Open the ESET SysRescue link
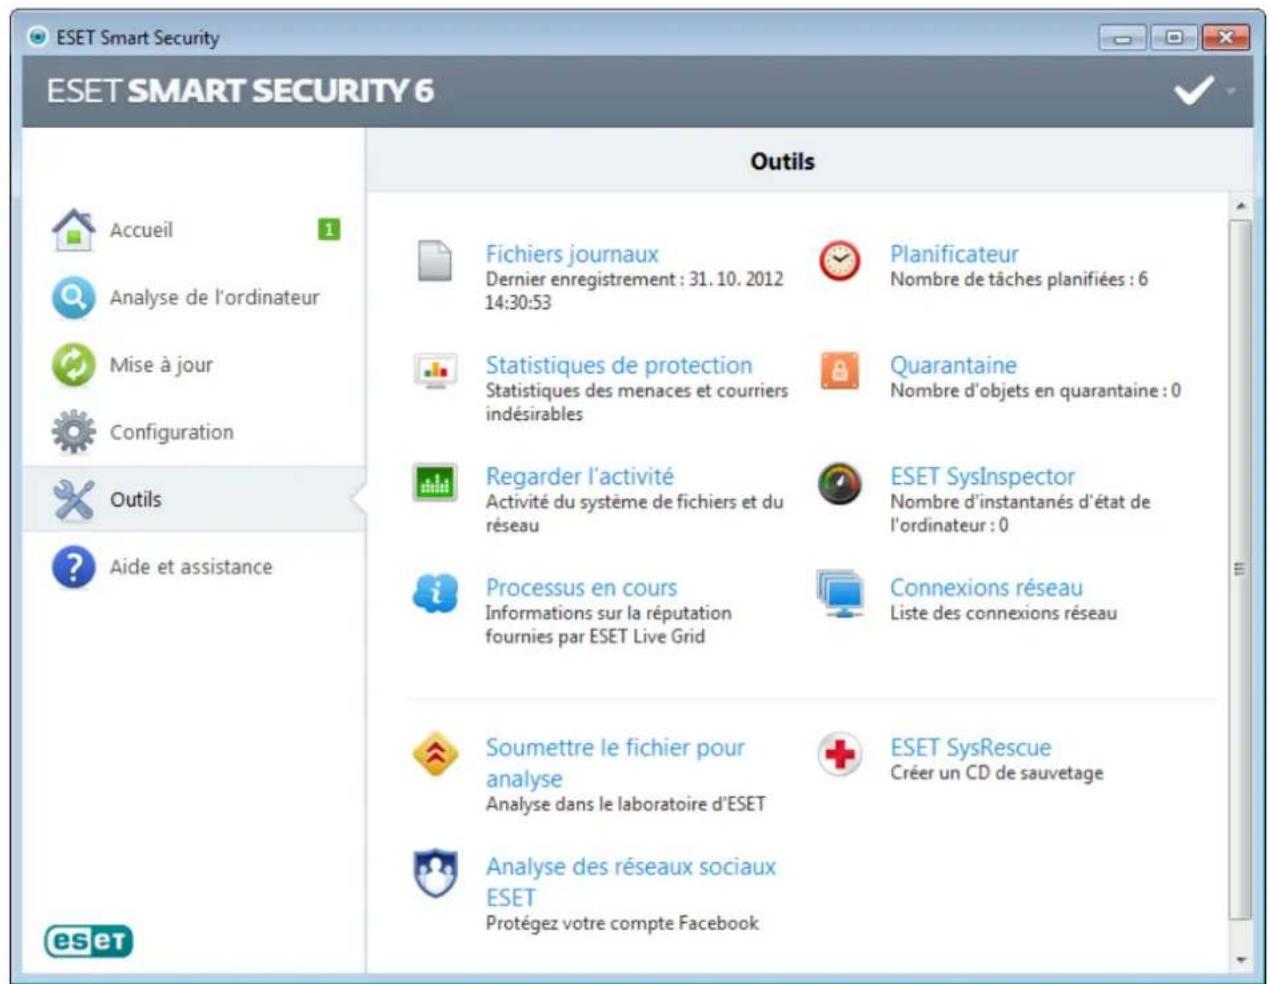This screenshot has height=984, width=1270. point(970,747)
